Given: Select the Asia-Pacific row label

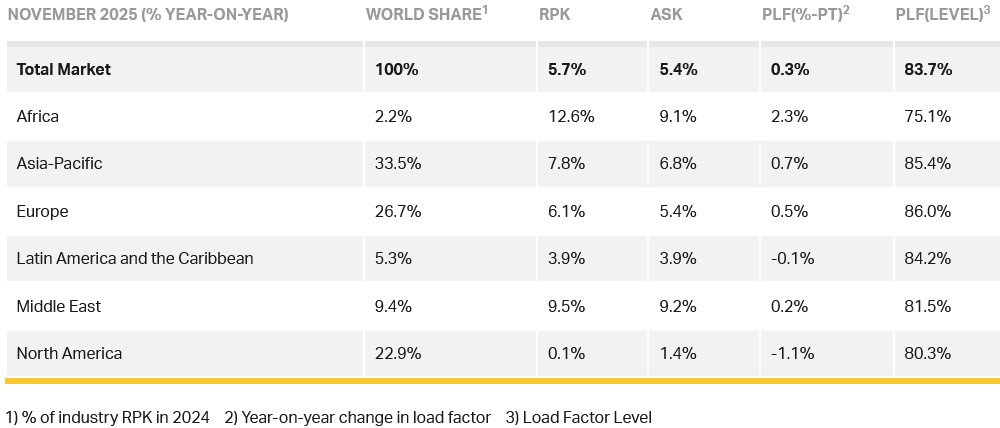Looking at the screenshot, I should coord(59,163).
